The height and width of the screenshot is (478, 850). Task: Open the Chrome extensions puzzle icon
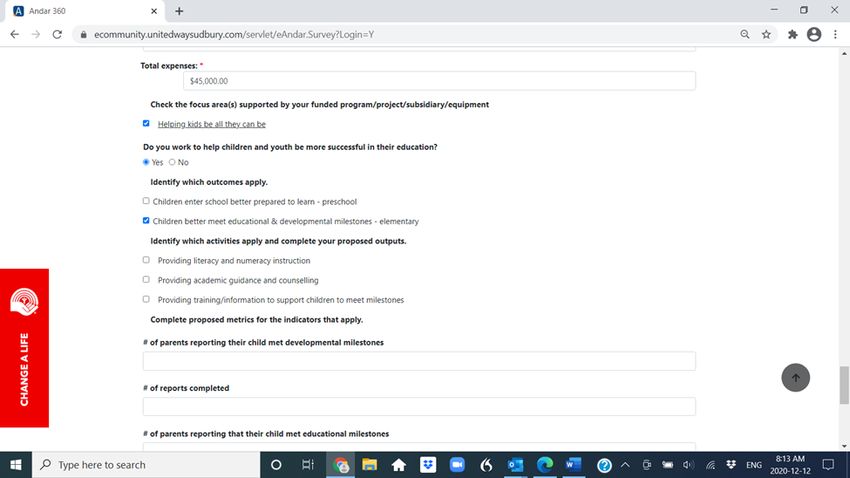tap(793, 34)
